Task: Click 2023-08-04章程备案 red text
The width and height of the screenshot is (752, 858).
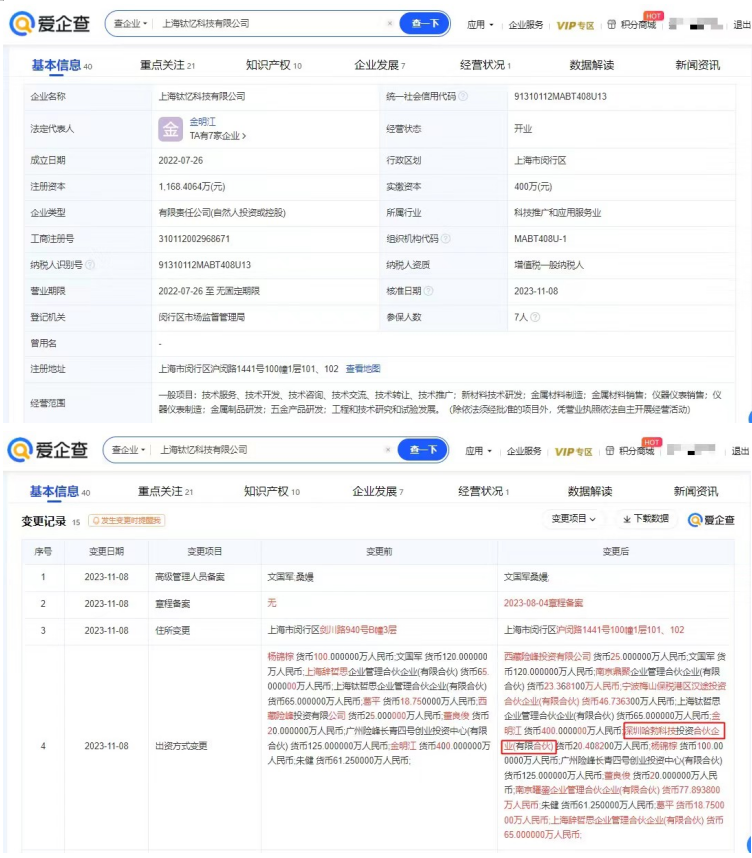Action: 543,603
